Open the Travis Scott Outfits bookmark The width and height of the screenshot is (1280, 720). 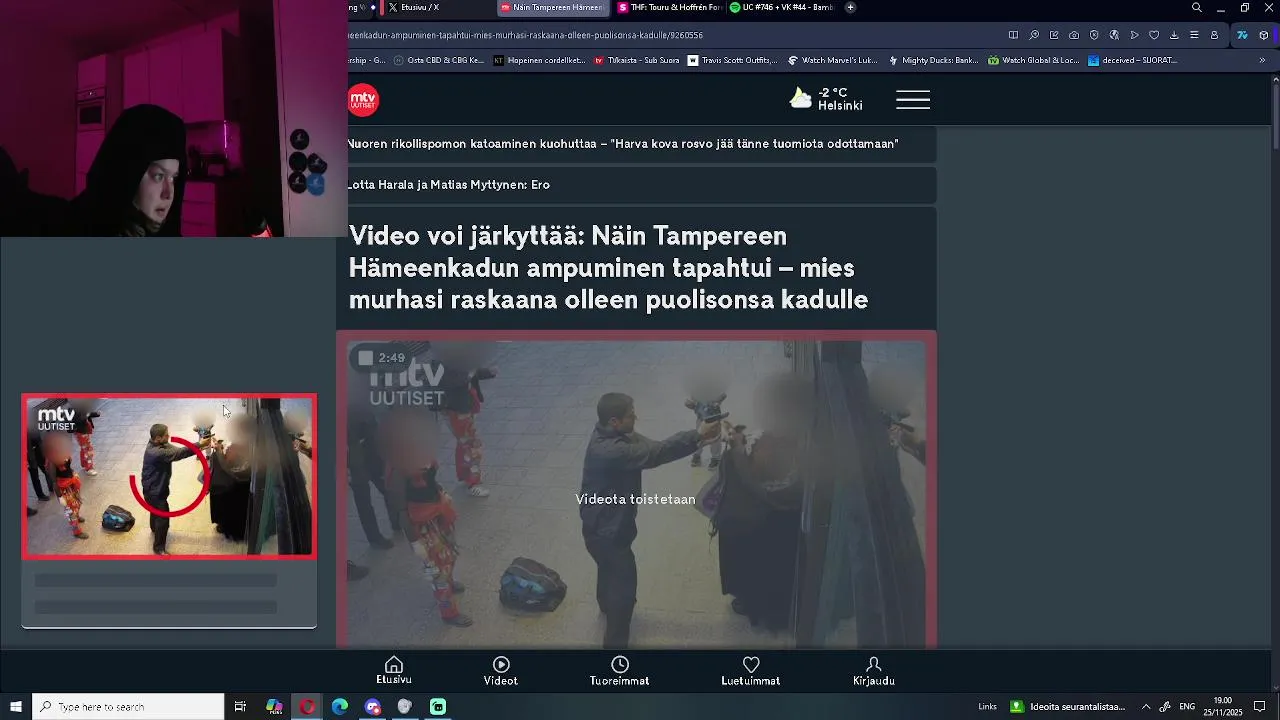tap(732, 60)
